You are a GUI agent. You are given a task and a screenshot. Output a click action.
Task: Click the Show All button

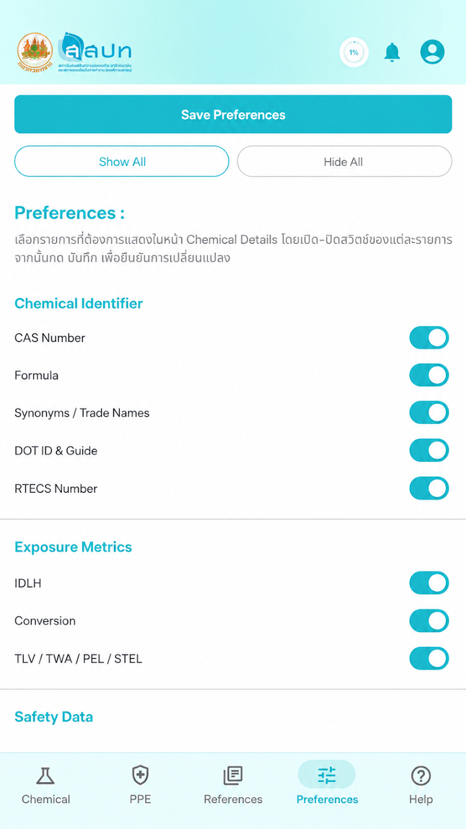pyautogui.click(x=122, y=161)
